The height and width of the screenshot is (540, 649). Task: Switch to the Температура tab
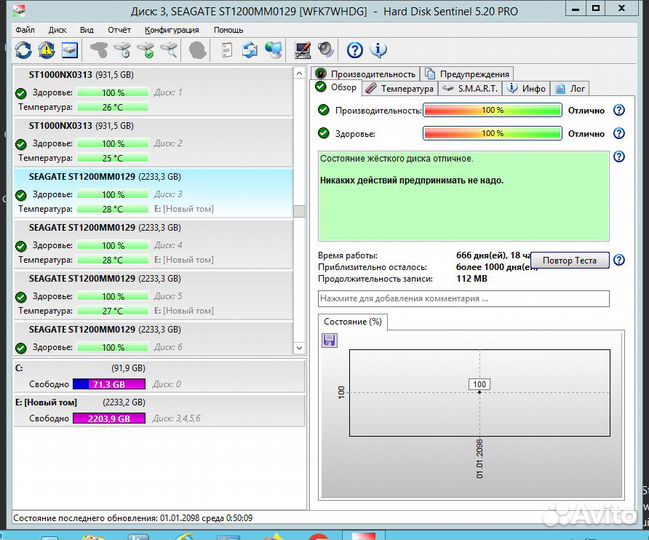point(400,88)
